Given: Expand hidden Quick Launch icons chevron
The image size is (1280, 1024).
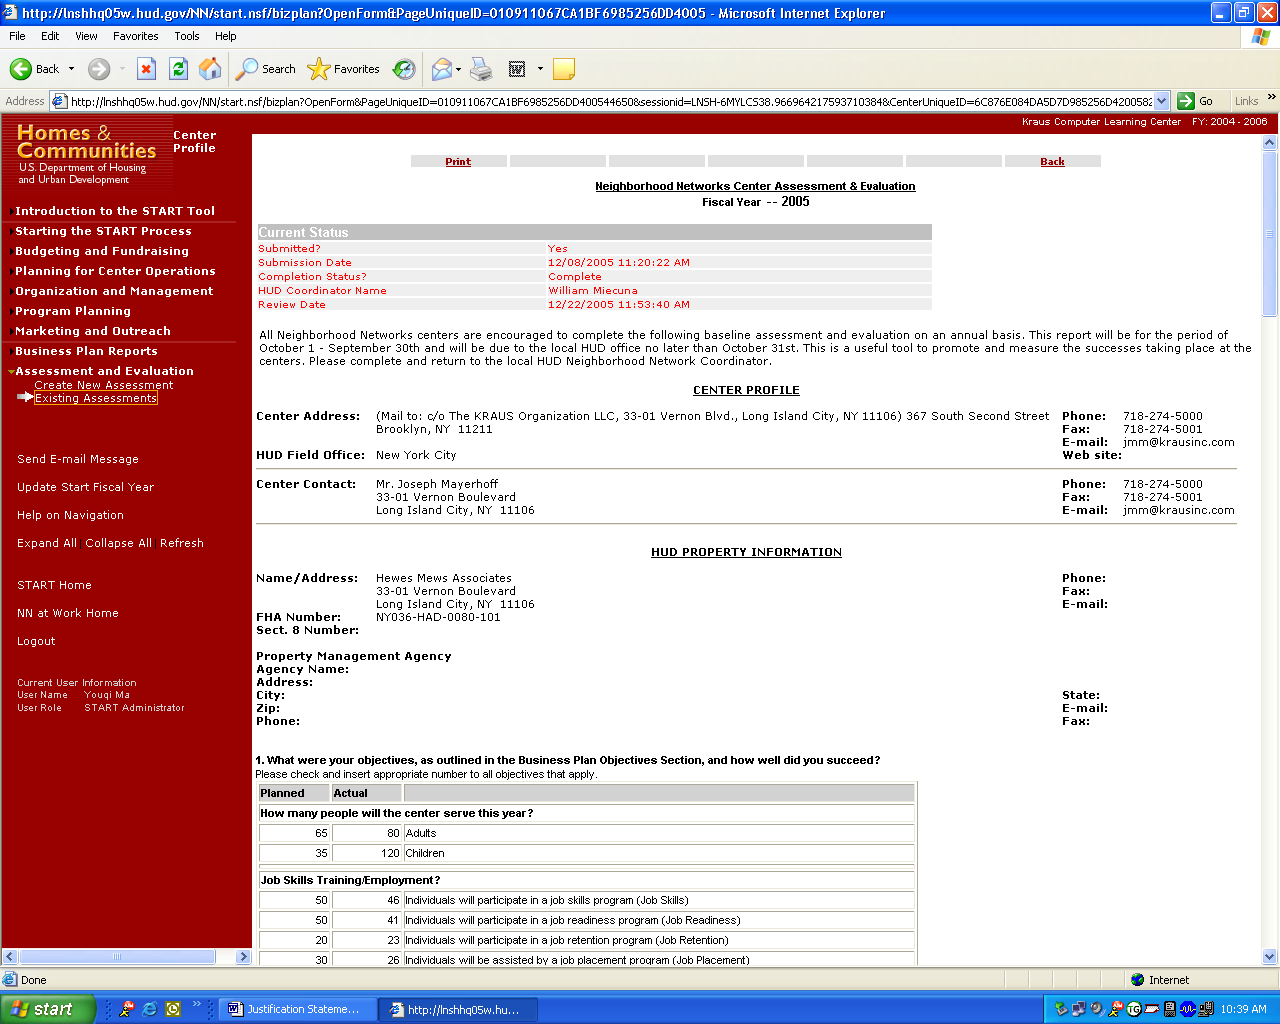Looking at the screenshot, I should [197, 1004].
